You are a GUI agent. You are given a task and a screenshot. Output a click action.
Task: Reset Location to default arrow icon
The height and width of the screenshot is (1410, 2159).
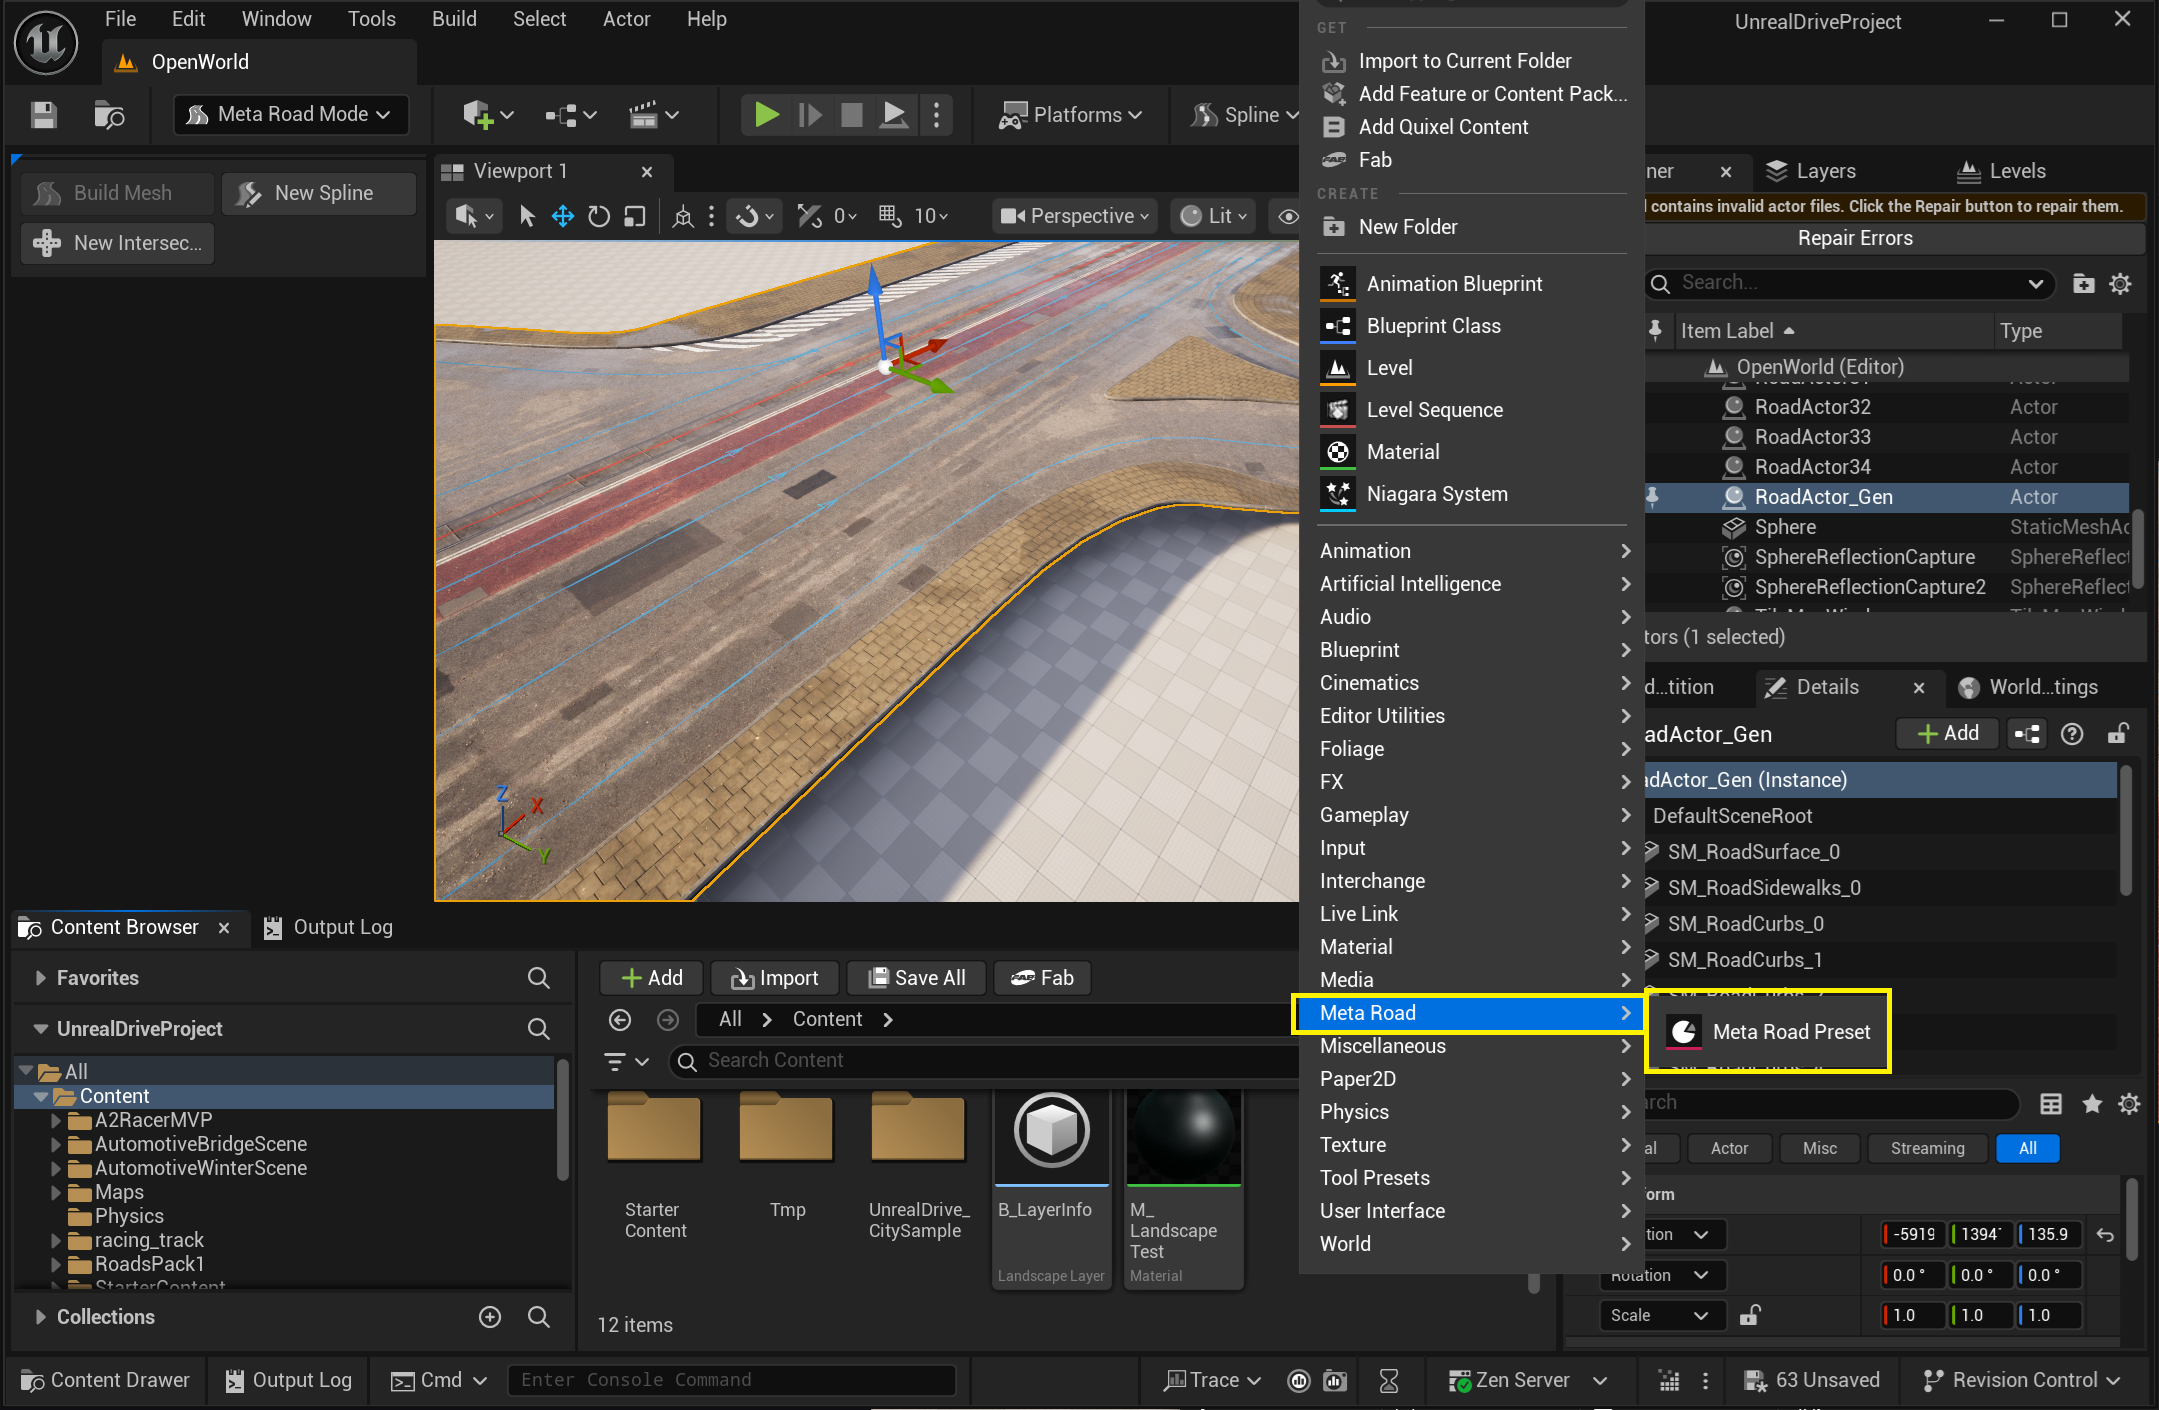(2105, 1235)
